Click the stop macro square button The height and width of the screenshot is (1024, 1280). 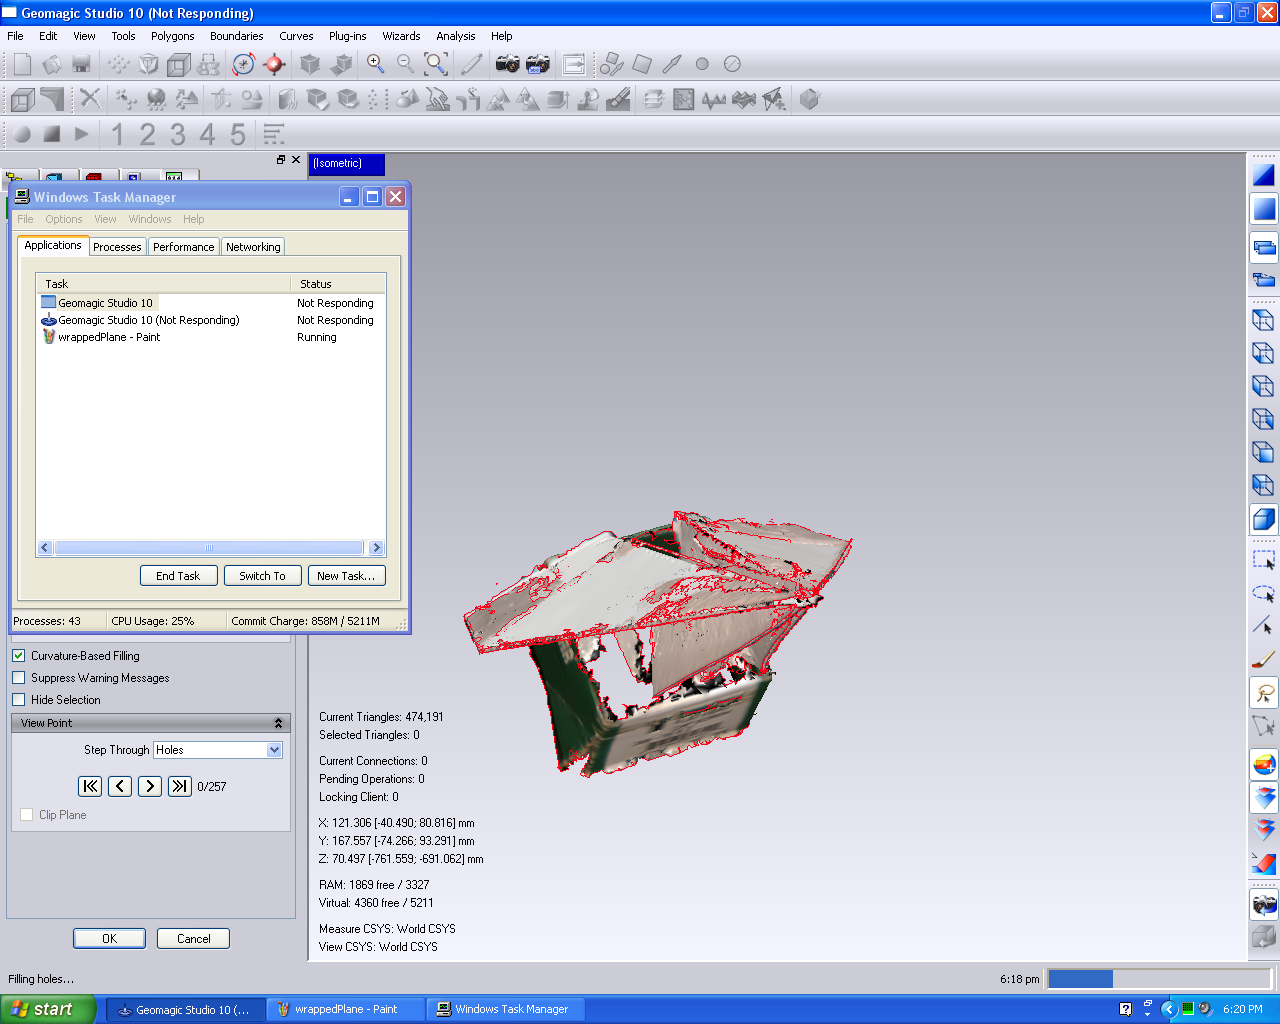pyautogui.click(x=52, y=133)
